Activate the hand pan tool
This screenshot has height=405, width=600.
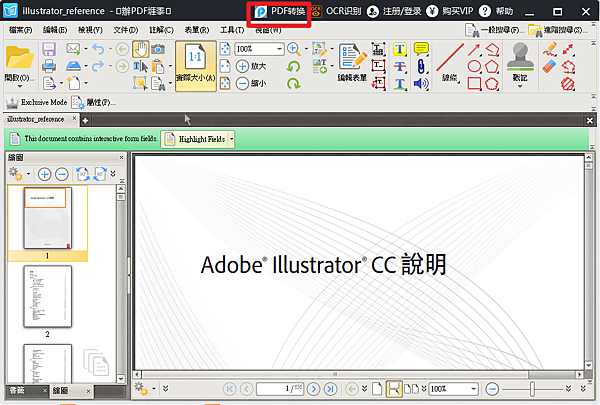tap(140, 49)
